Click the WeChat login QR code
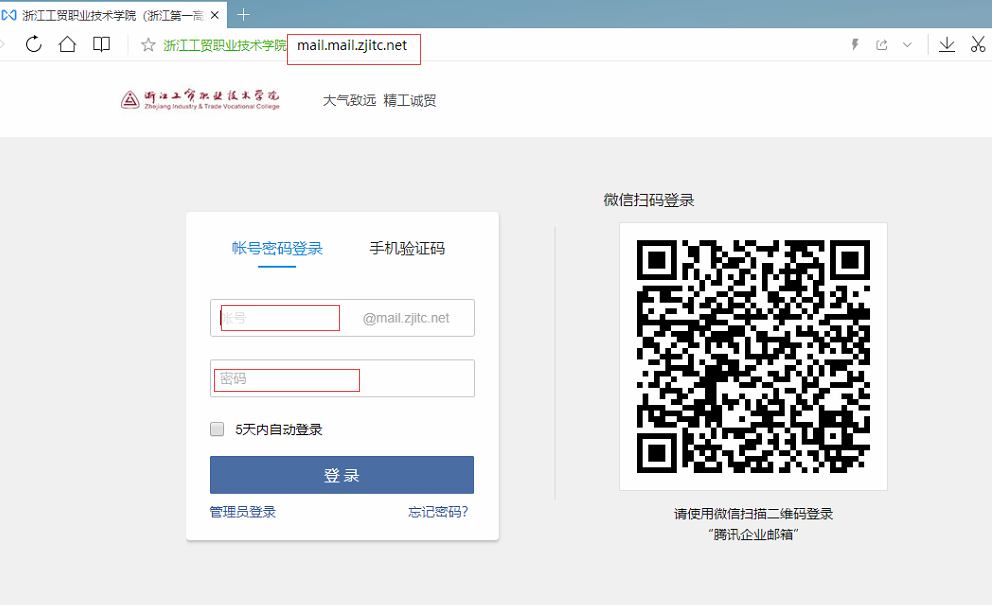This screenshot has width=992, height=605. 753,357
